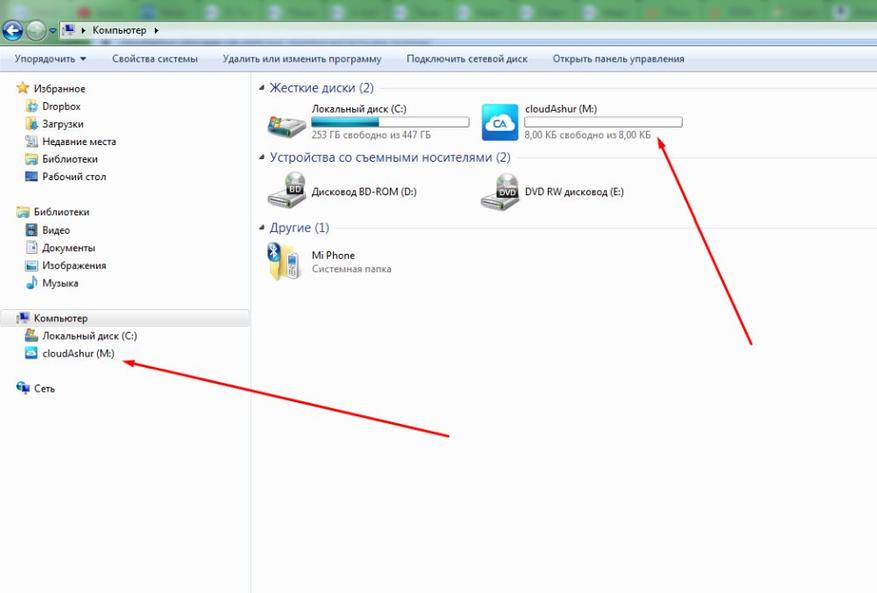Image resolution: width=877 pixels, height=593 pixels.
Task: Click the Back navigation arrow button
Action: tap(12, 30)
